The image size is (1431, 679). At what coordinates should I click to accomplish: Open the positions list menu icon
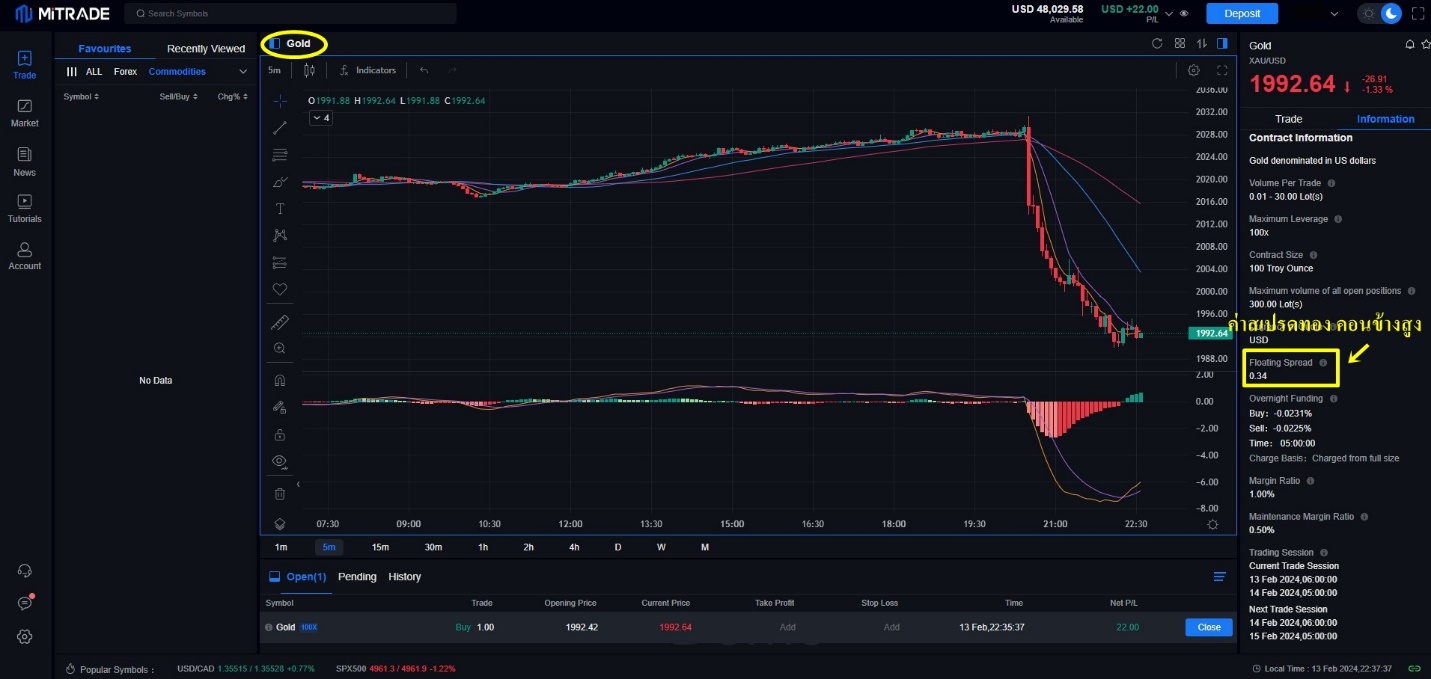[x=1220, y=577]
